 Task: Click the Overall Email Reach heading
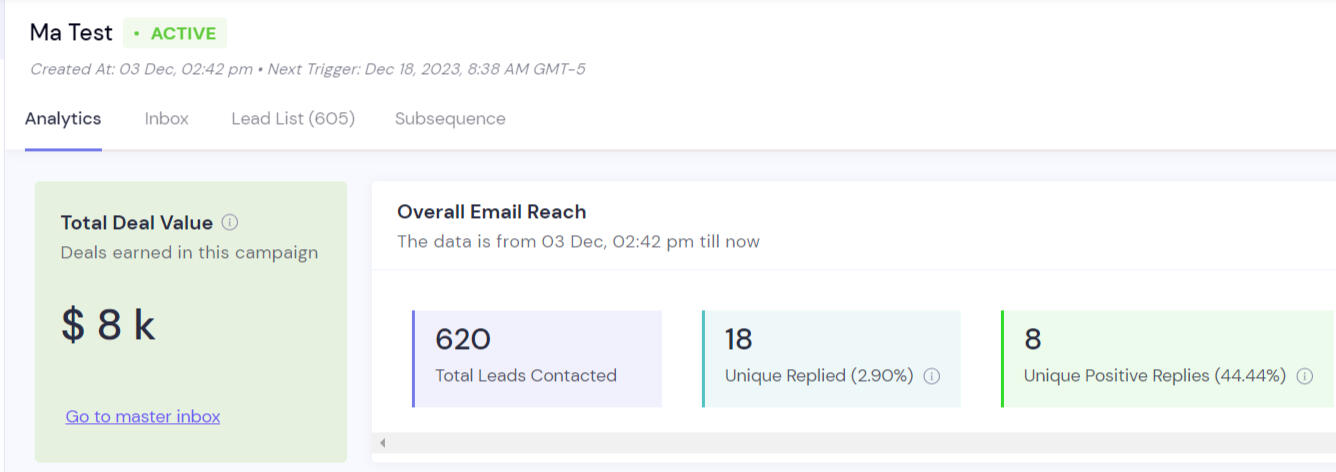pos(491,211)
